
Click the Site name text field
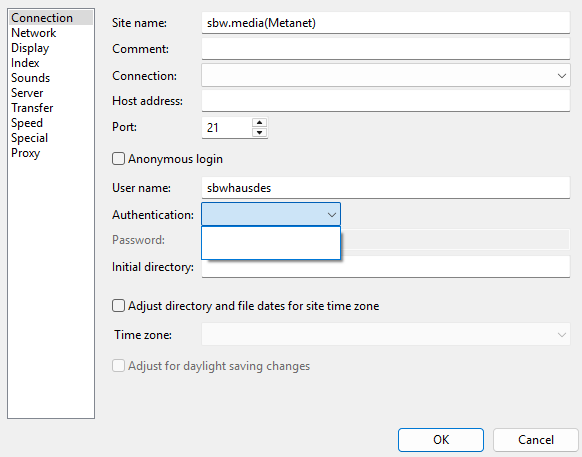[386, 23]
